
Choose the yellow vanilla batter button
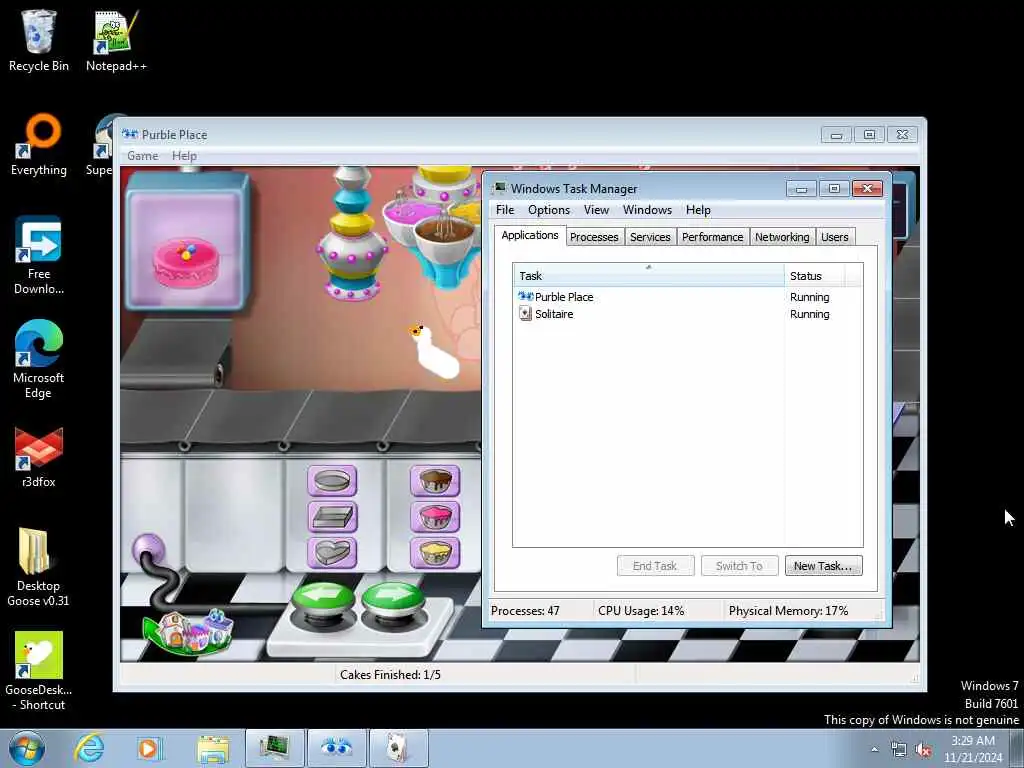point(435,553)
